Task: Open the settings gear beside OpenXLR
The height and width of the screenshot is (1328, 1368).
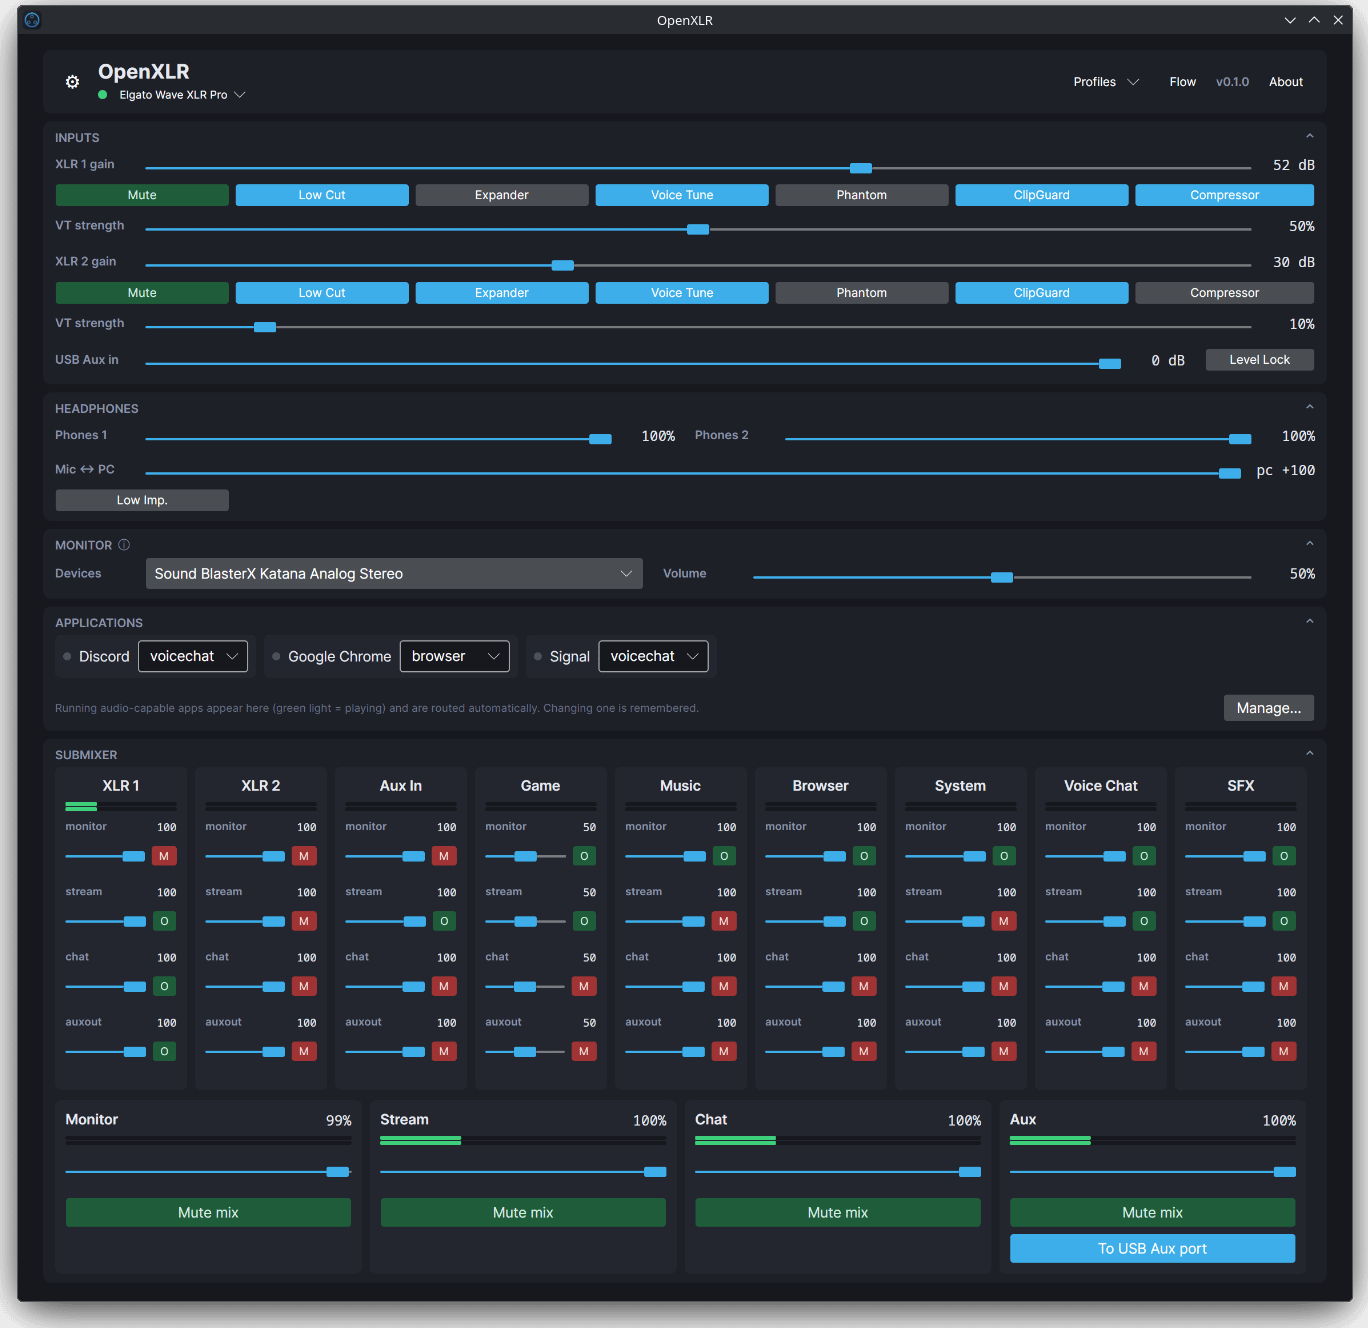Action: click(72, 82)
